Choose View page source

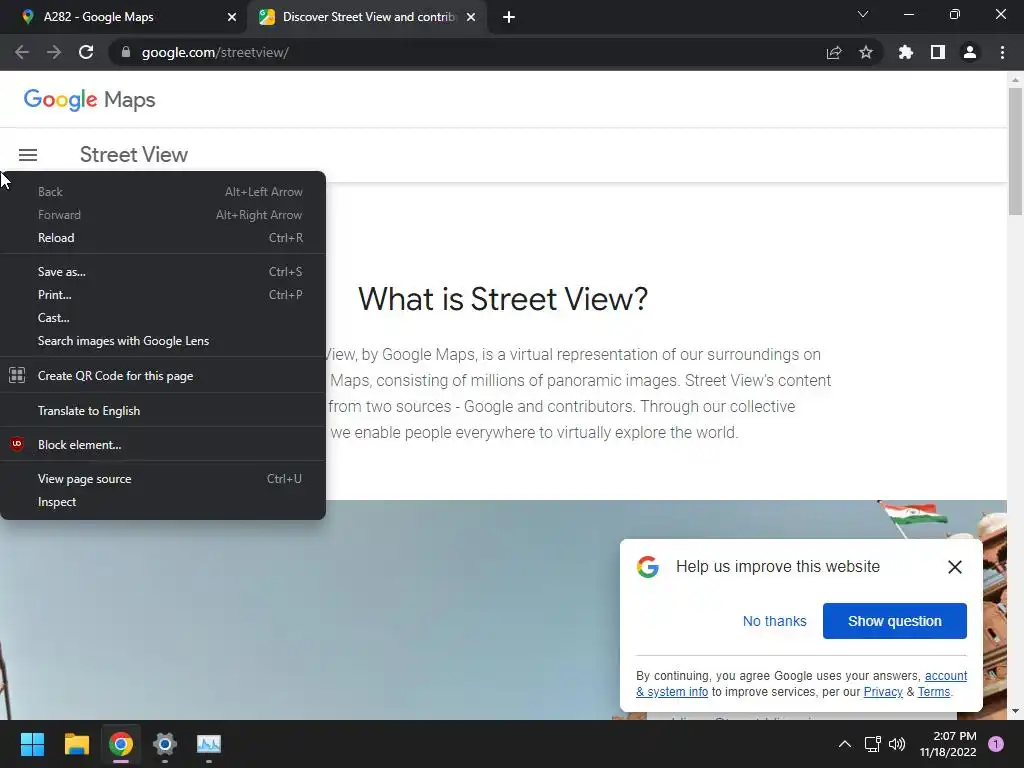tap(163, 479)
